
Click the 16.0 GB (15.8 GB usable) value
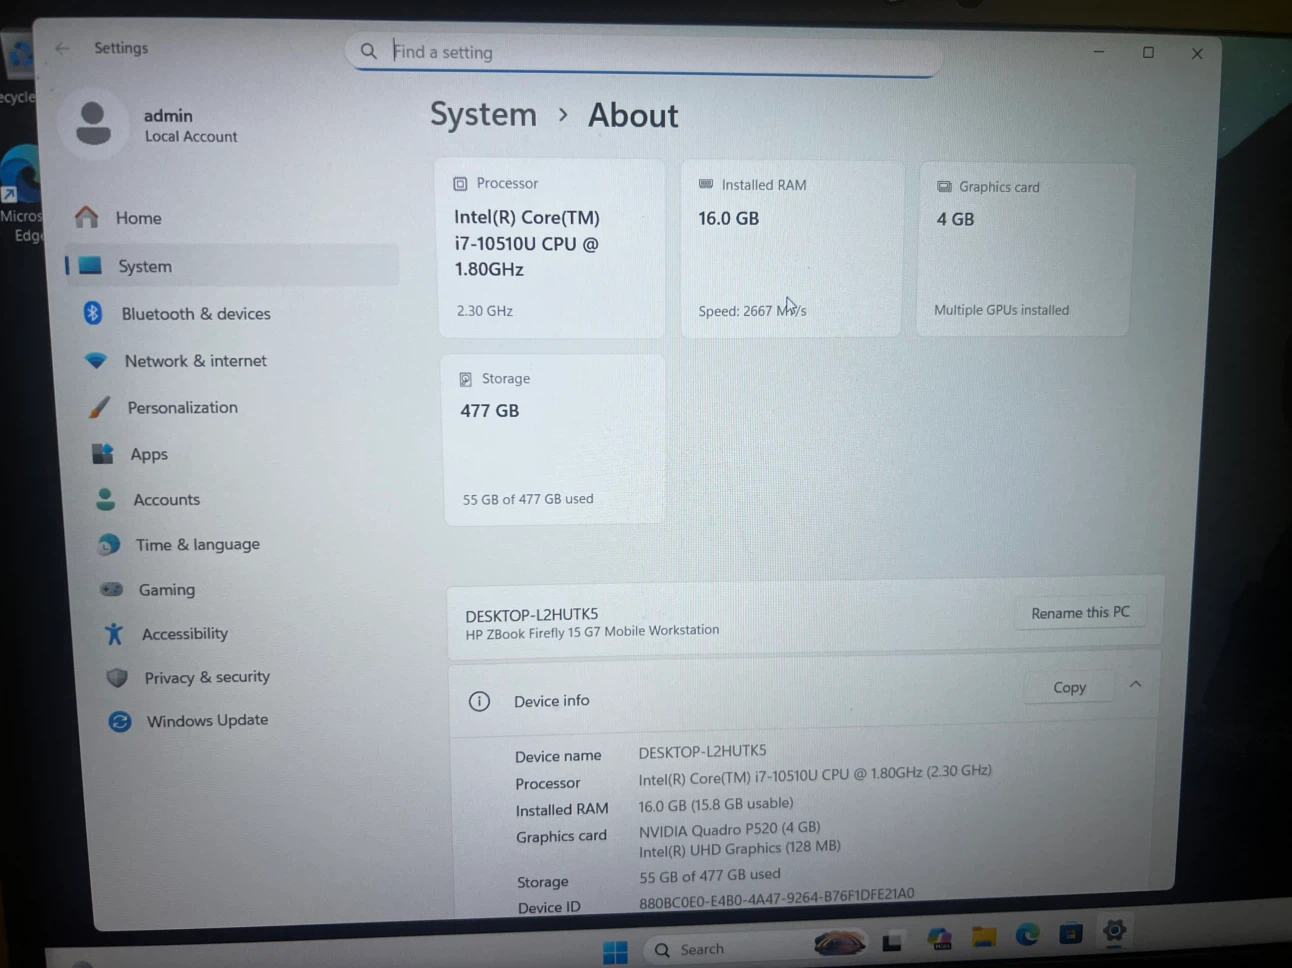click(x=716, y=804)
